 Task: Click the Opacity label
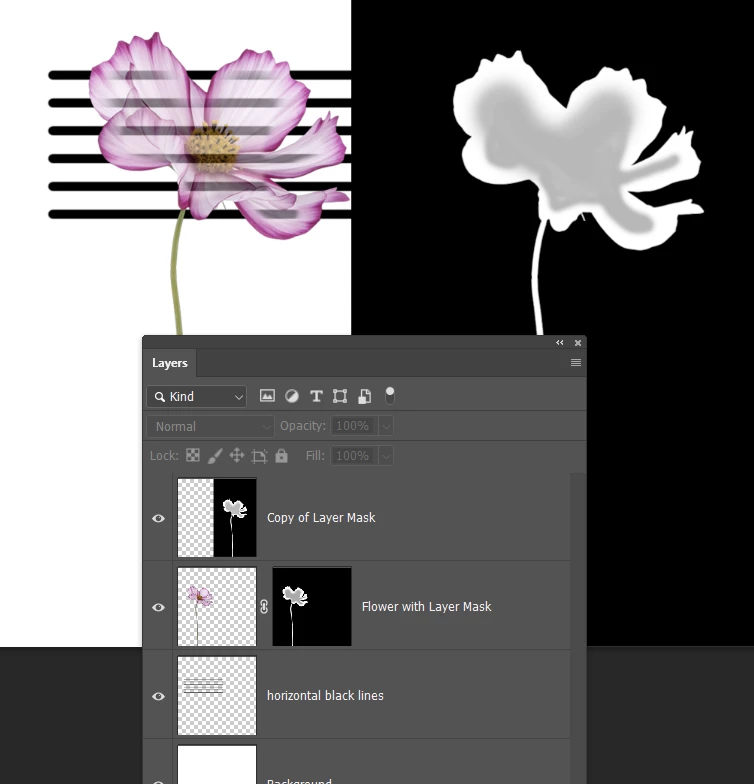(x=302, y=426)
